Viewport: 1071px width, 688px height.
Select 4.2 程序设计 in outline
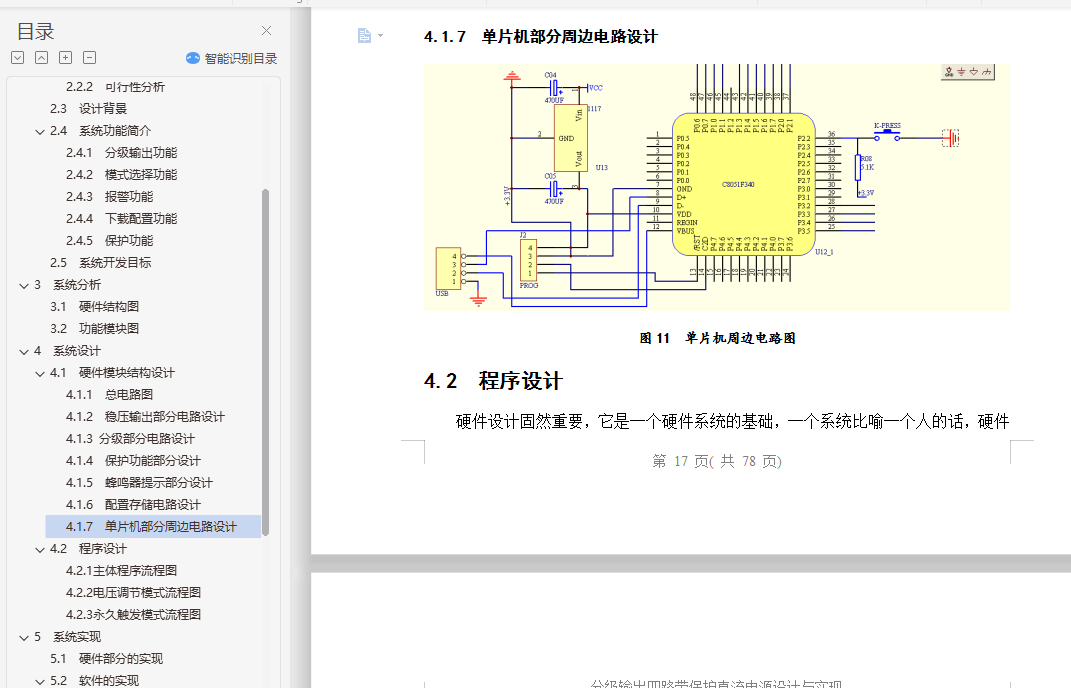click(88, 549)
